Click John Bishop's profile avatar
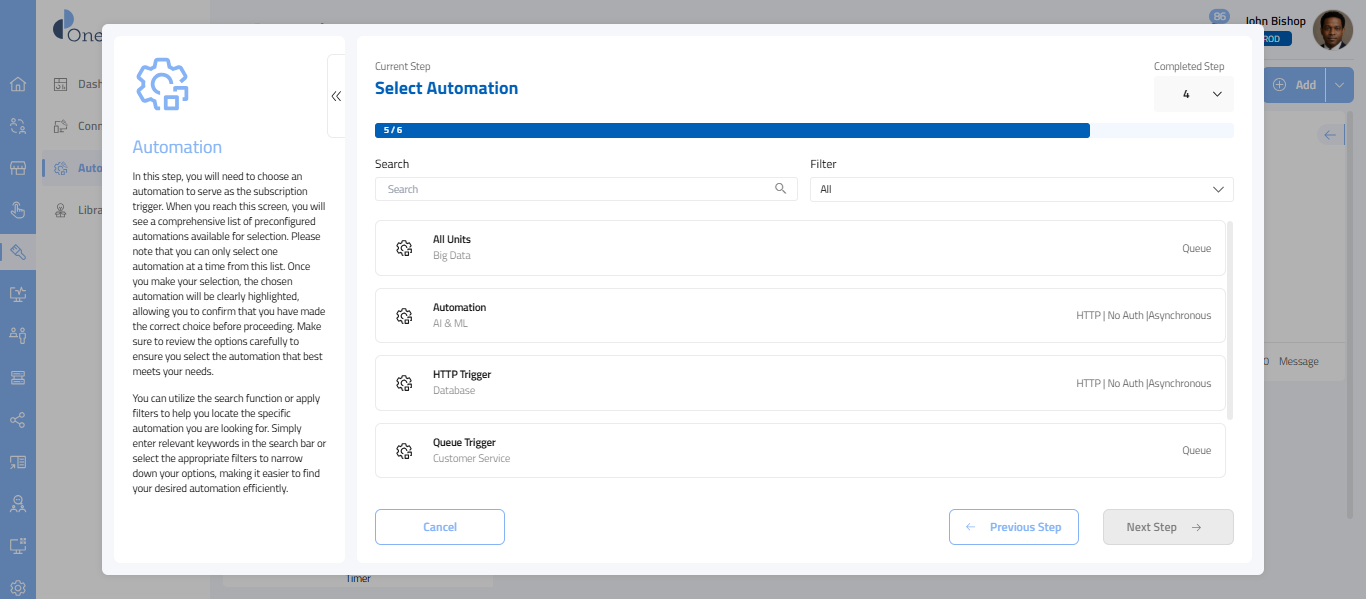 click(x=1332, y=31)
